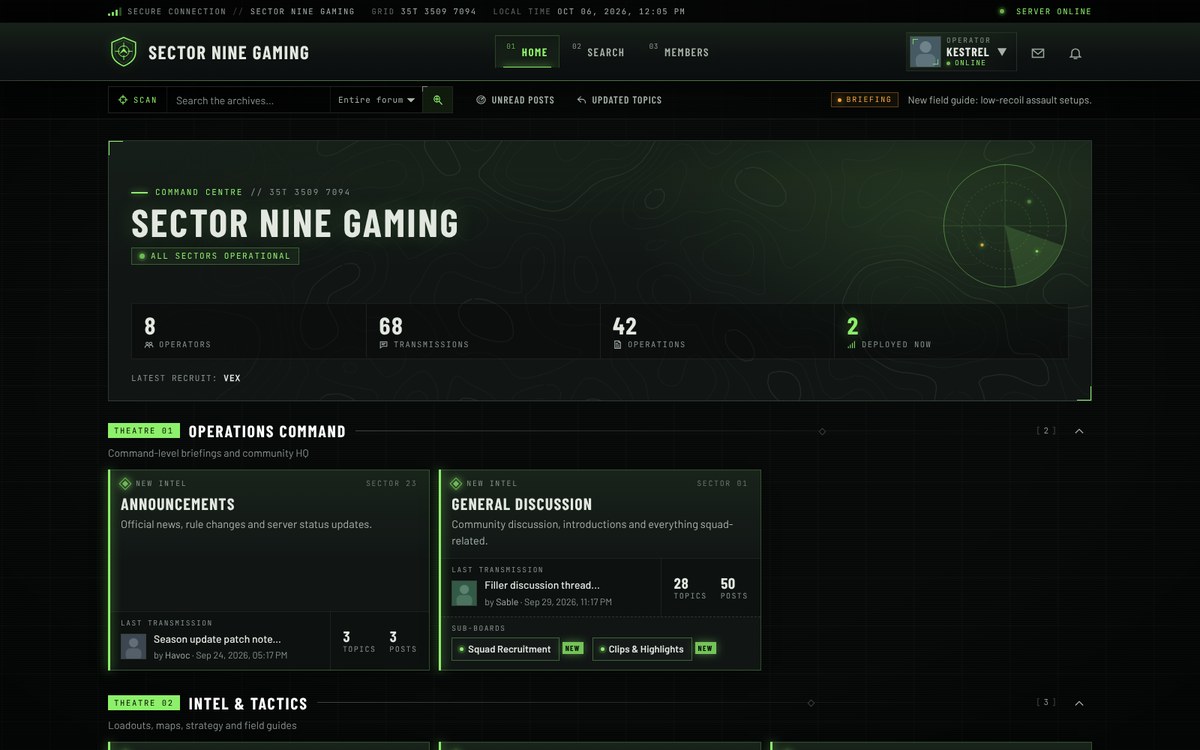This screenshot has width=1200, height=750.
Task: Open the Squad Recruitment sub-board
Action: tap(505, 649)
